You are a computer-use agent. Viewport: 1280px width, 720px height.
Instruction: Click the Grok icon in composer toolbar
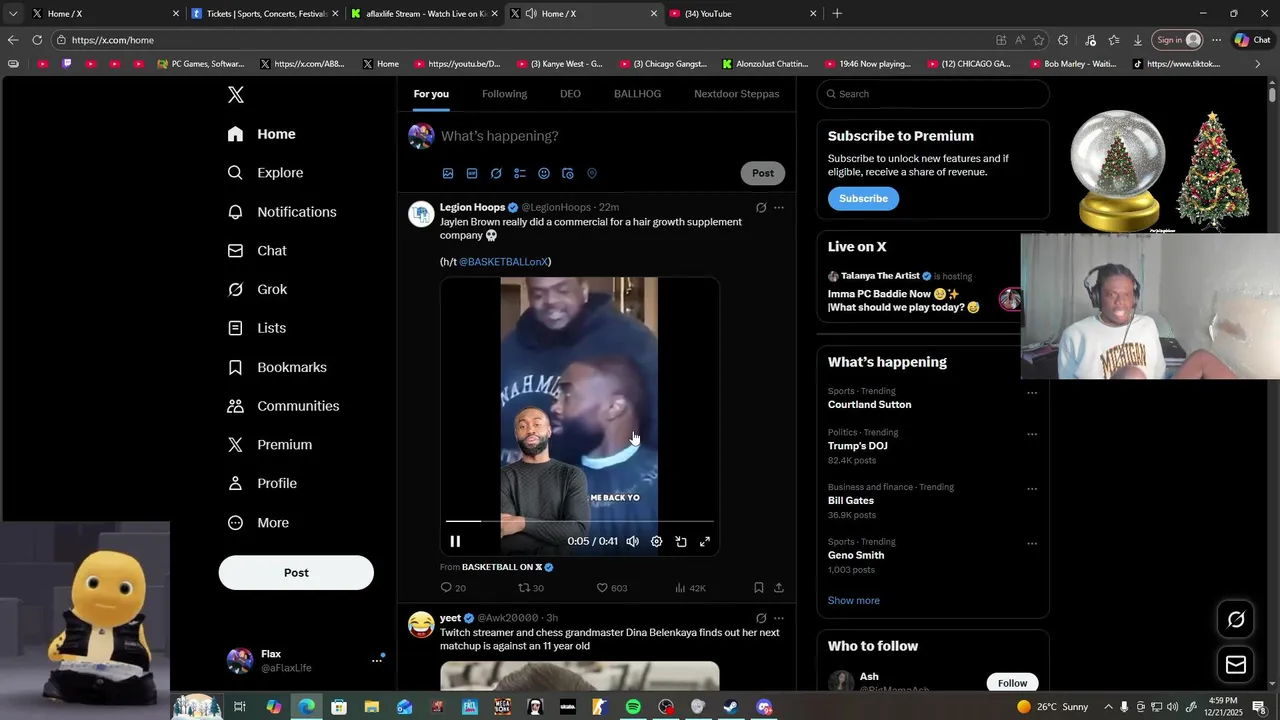(x=496, y=173)
